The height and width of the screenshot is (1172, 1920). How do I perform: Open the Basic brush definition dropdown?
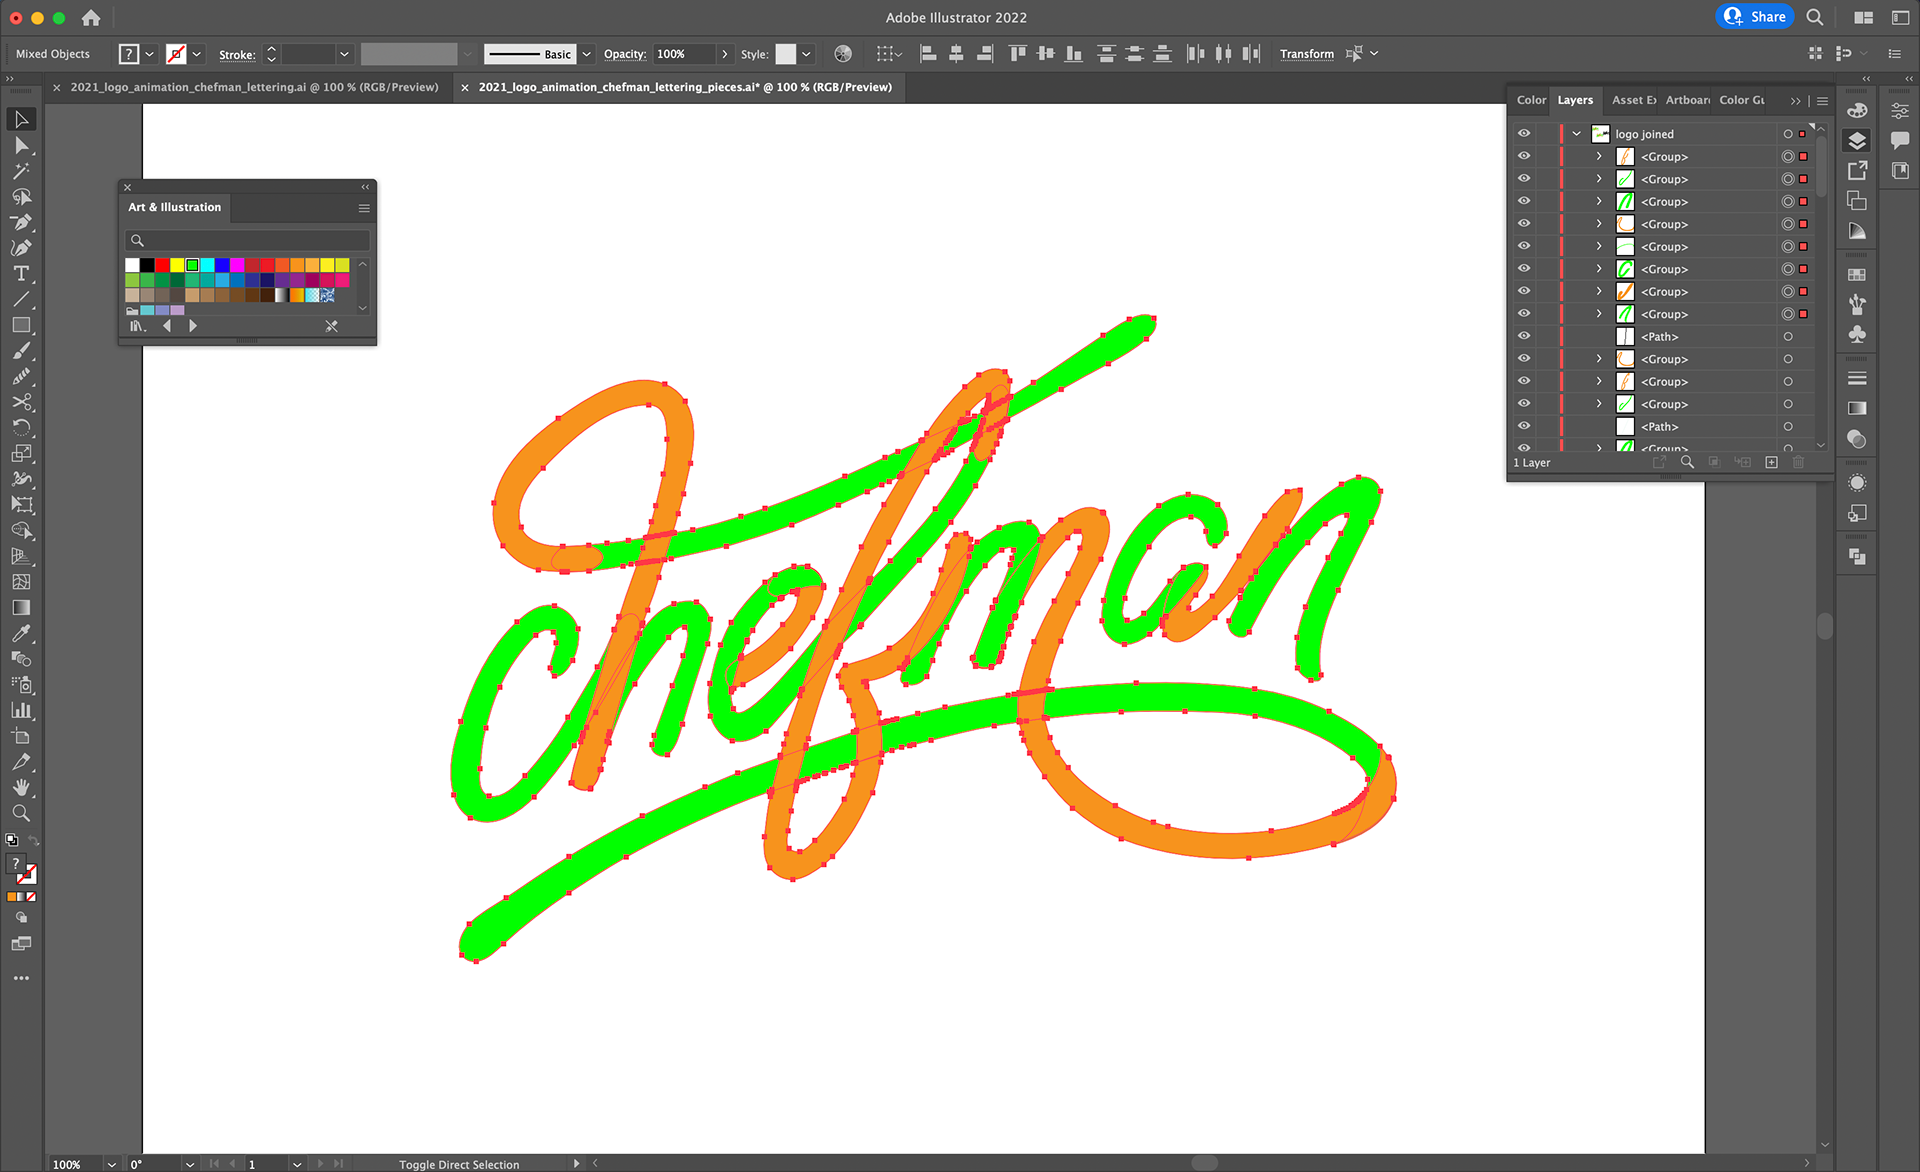point(587,54)
